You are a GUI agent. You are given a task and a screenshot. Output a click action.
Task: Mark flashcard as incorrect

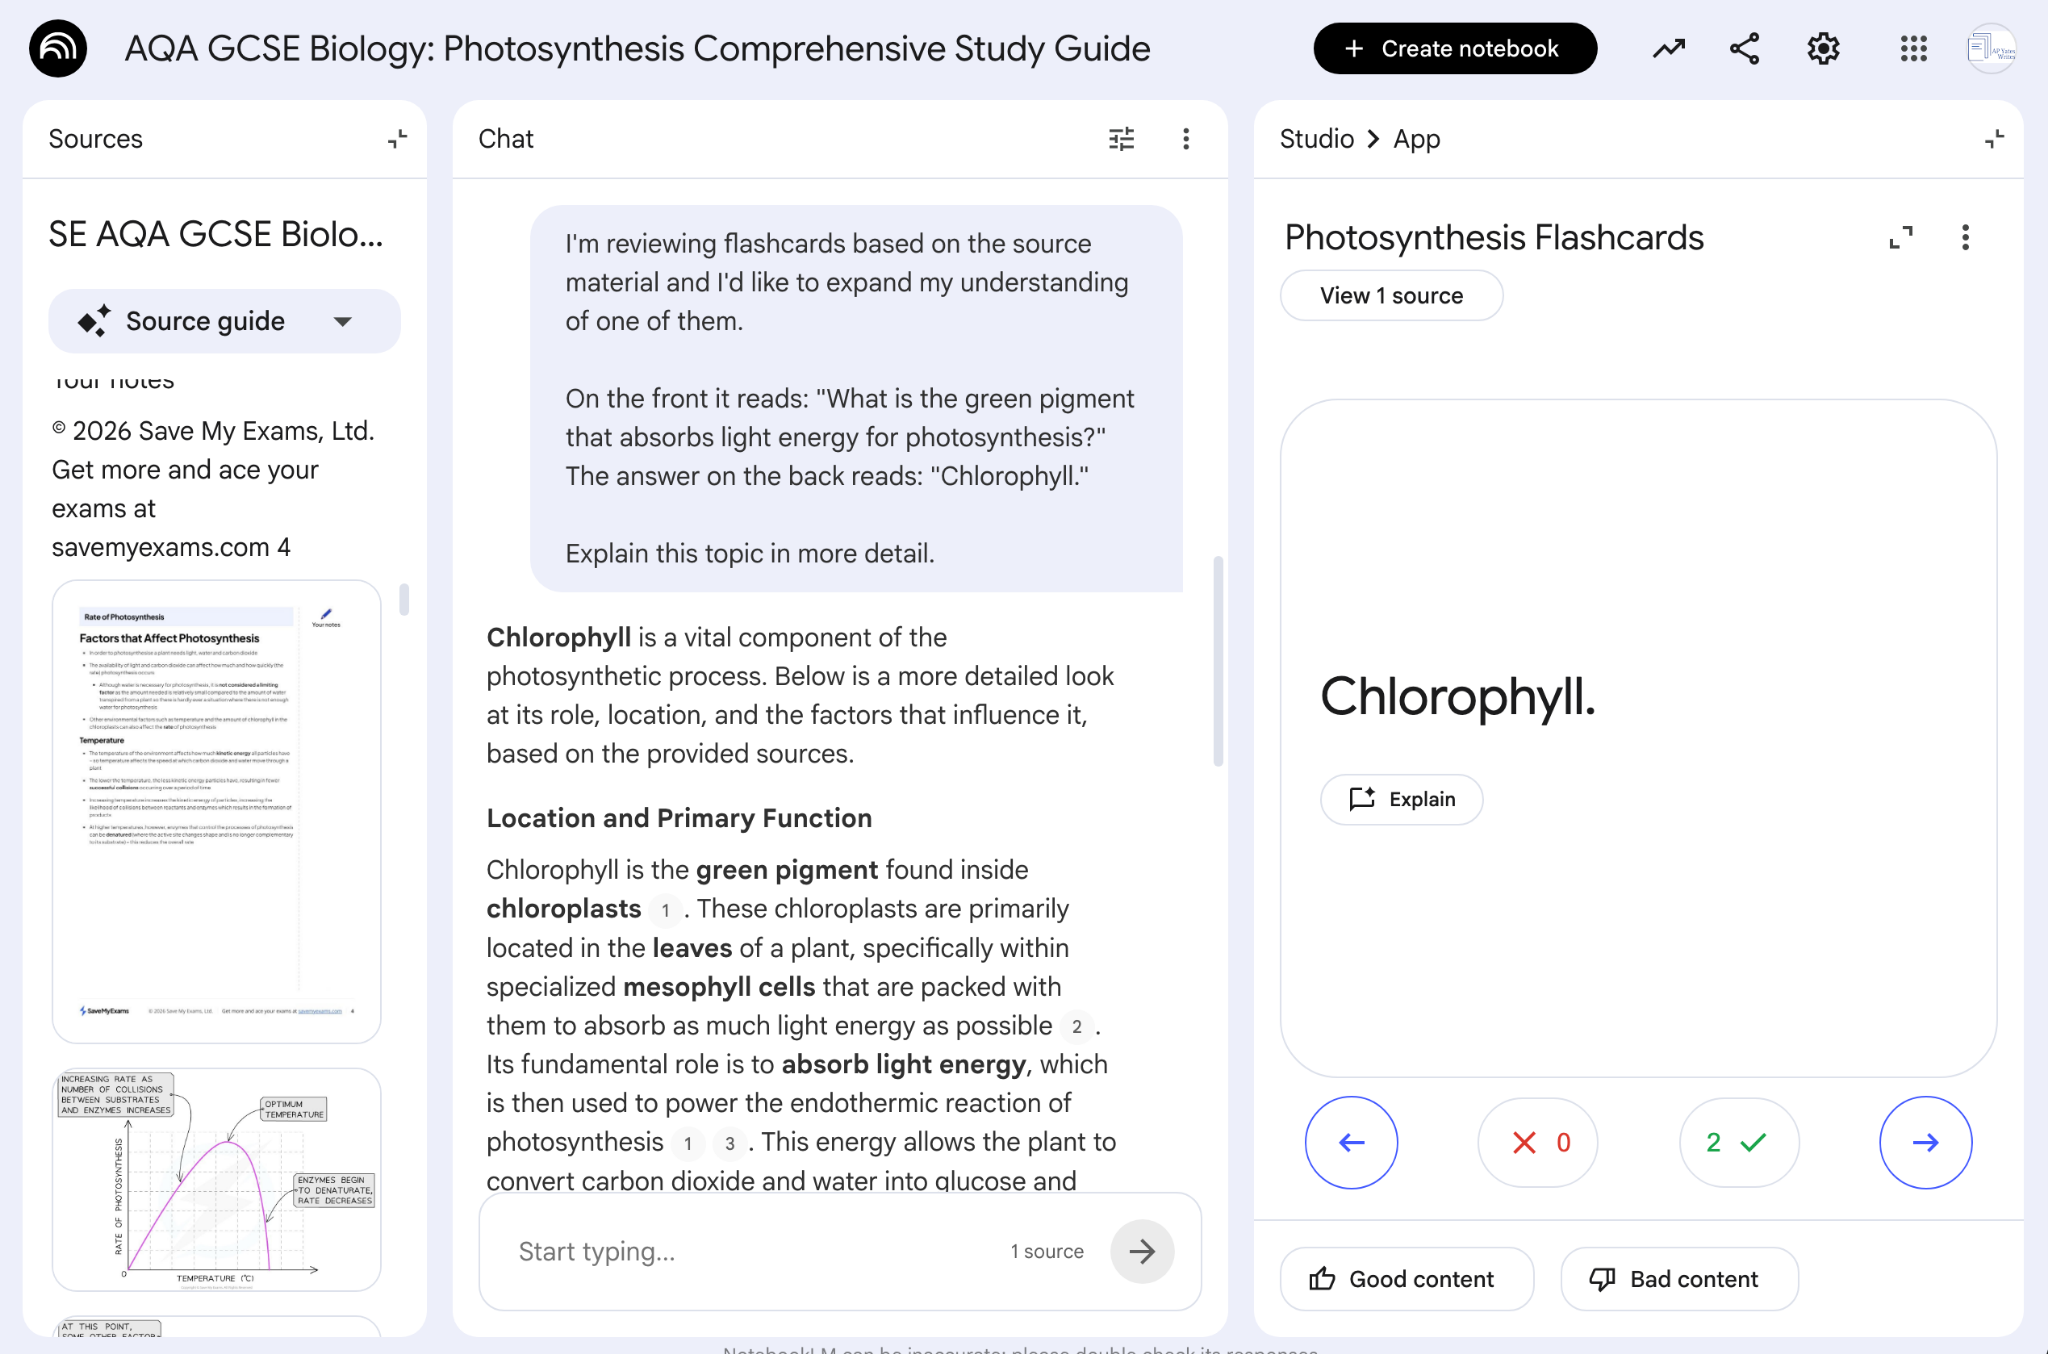coord(1538,1142)
